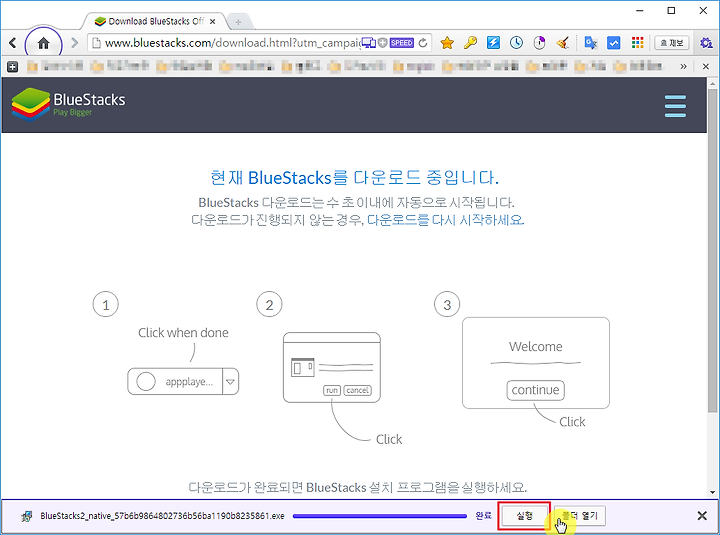
Task: Click the broom cleanup icon
Action: coord(562,43)
